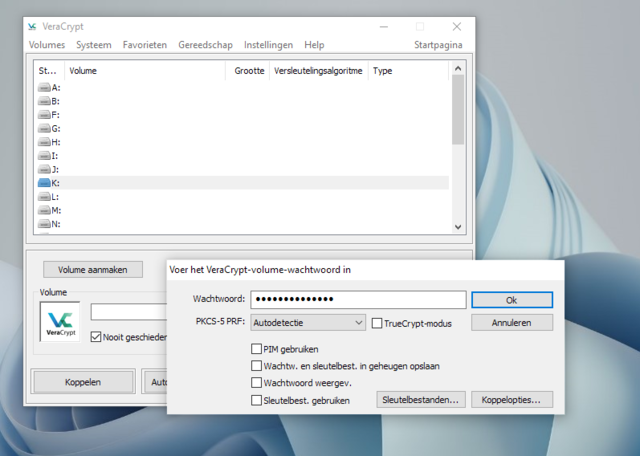Image resolution: width=640 pixels, height=456 pixels.
Task: Click the VeraCrypt logo in Volume group
Action: (60, 322)
